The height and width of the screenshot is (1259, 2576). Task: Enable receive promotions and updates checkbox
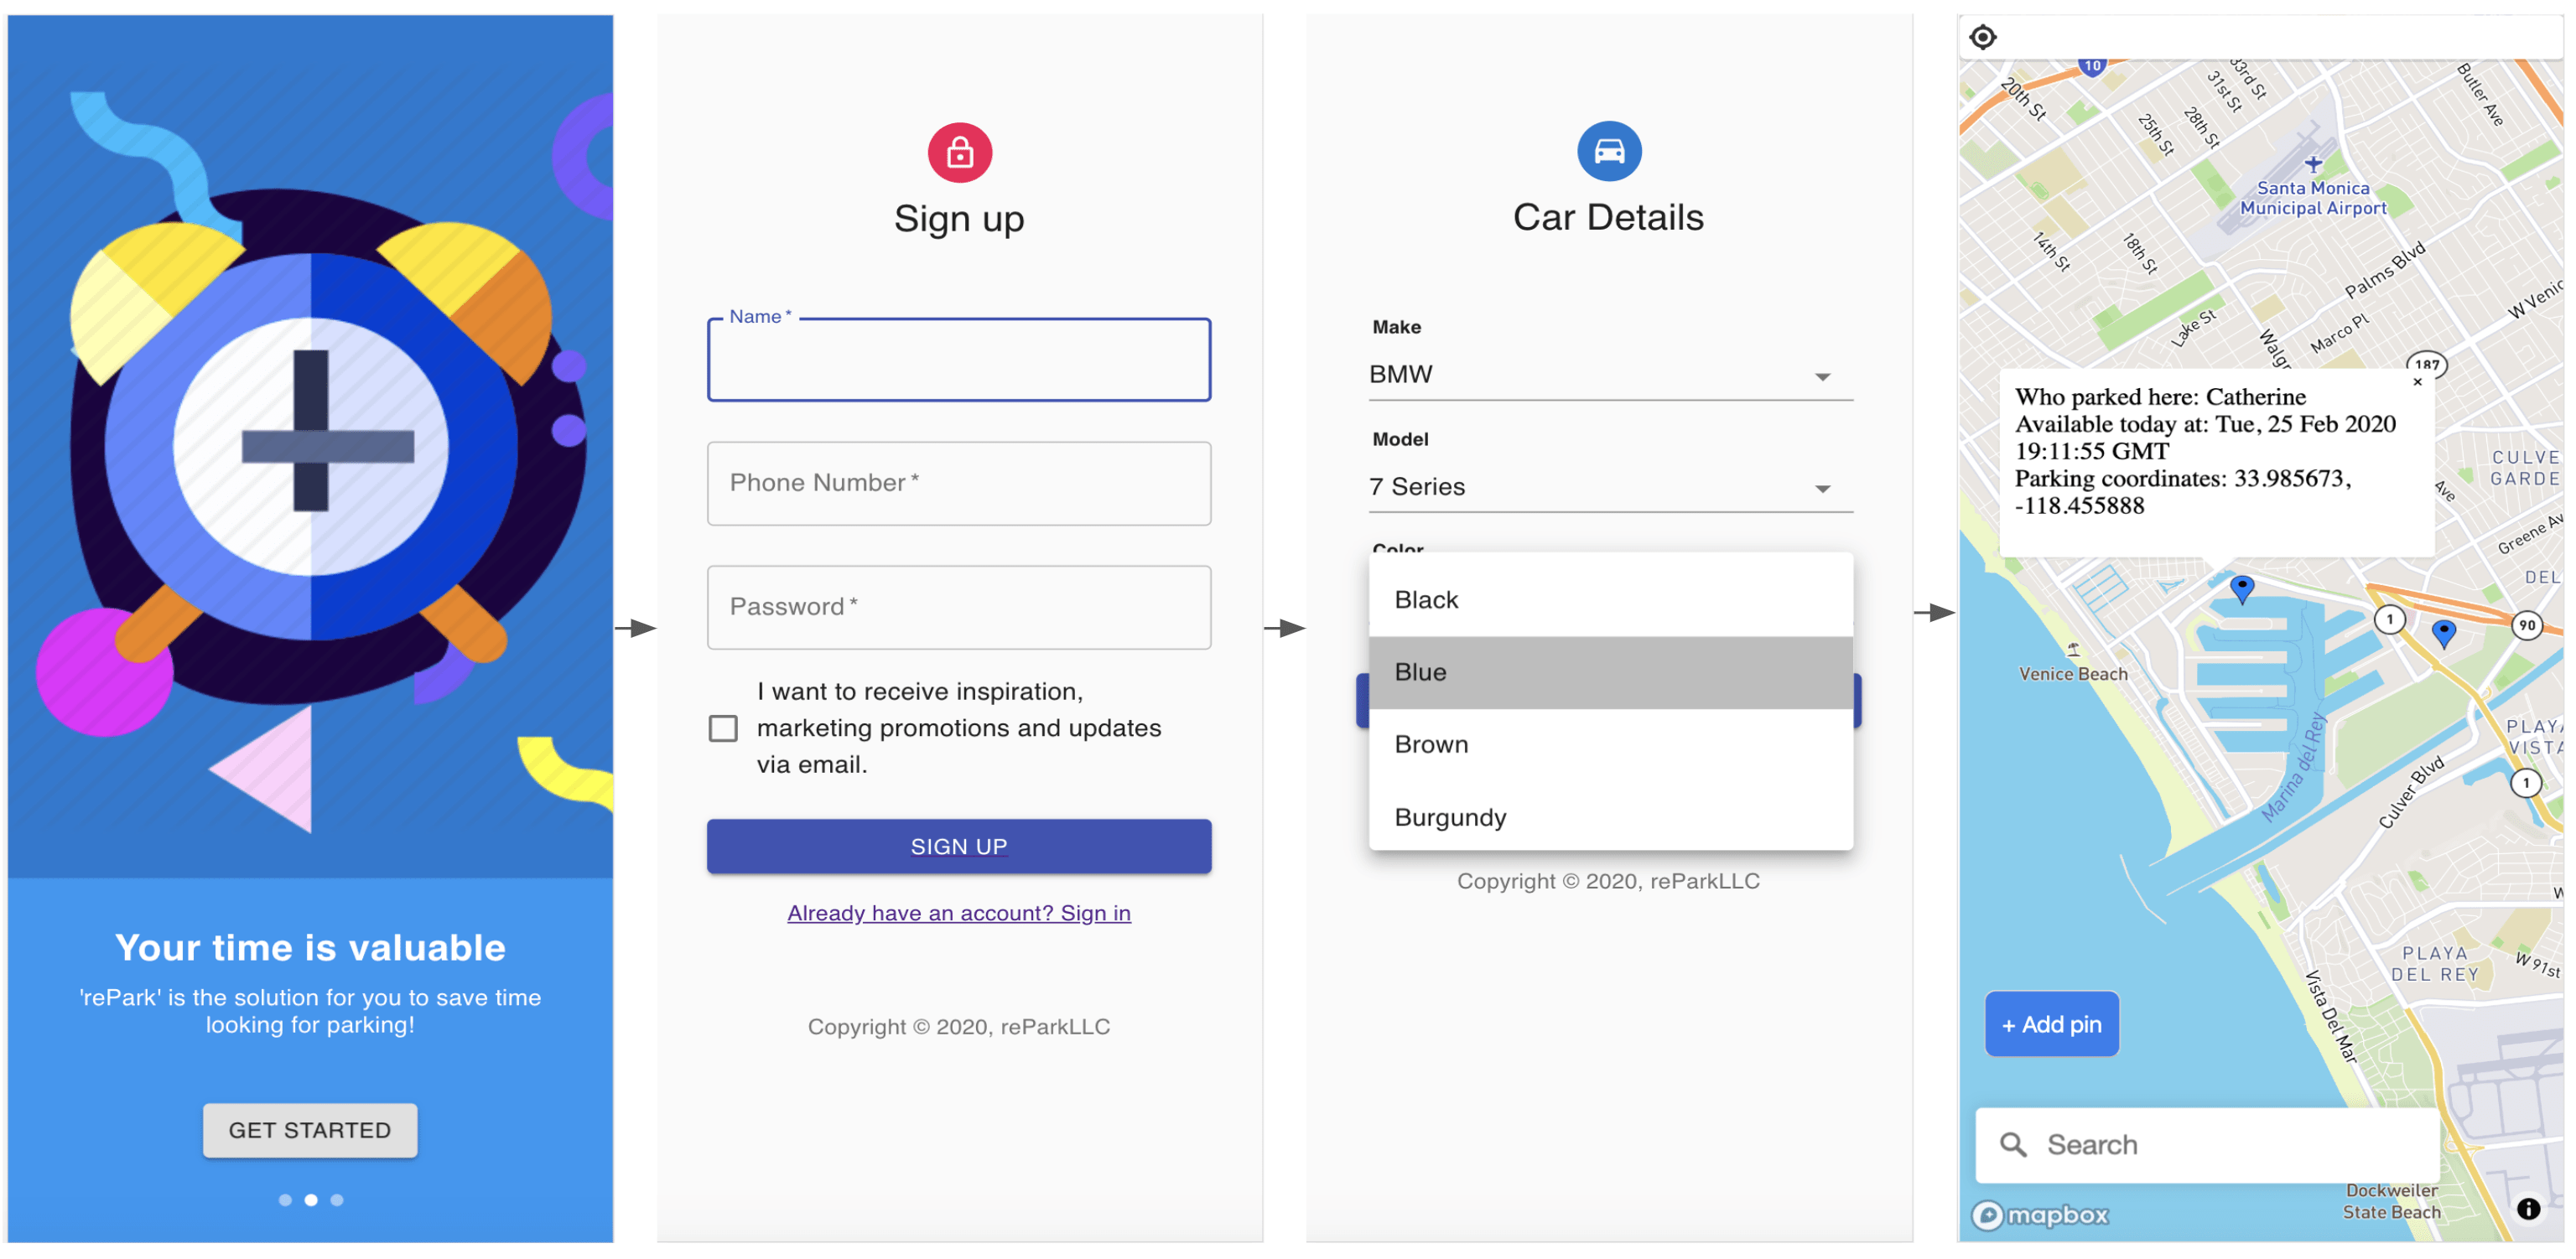pyautogui.click(x=724, y=728)
